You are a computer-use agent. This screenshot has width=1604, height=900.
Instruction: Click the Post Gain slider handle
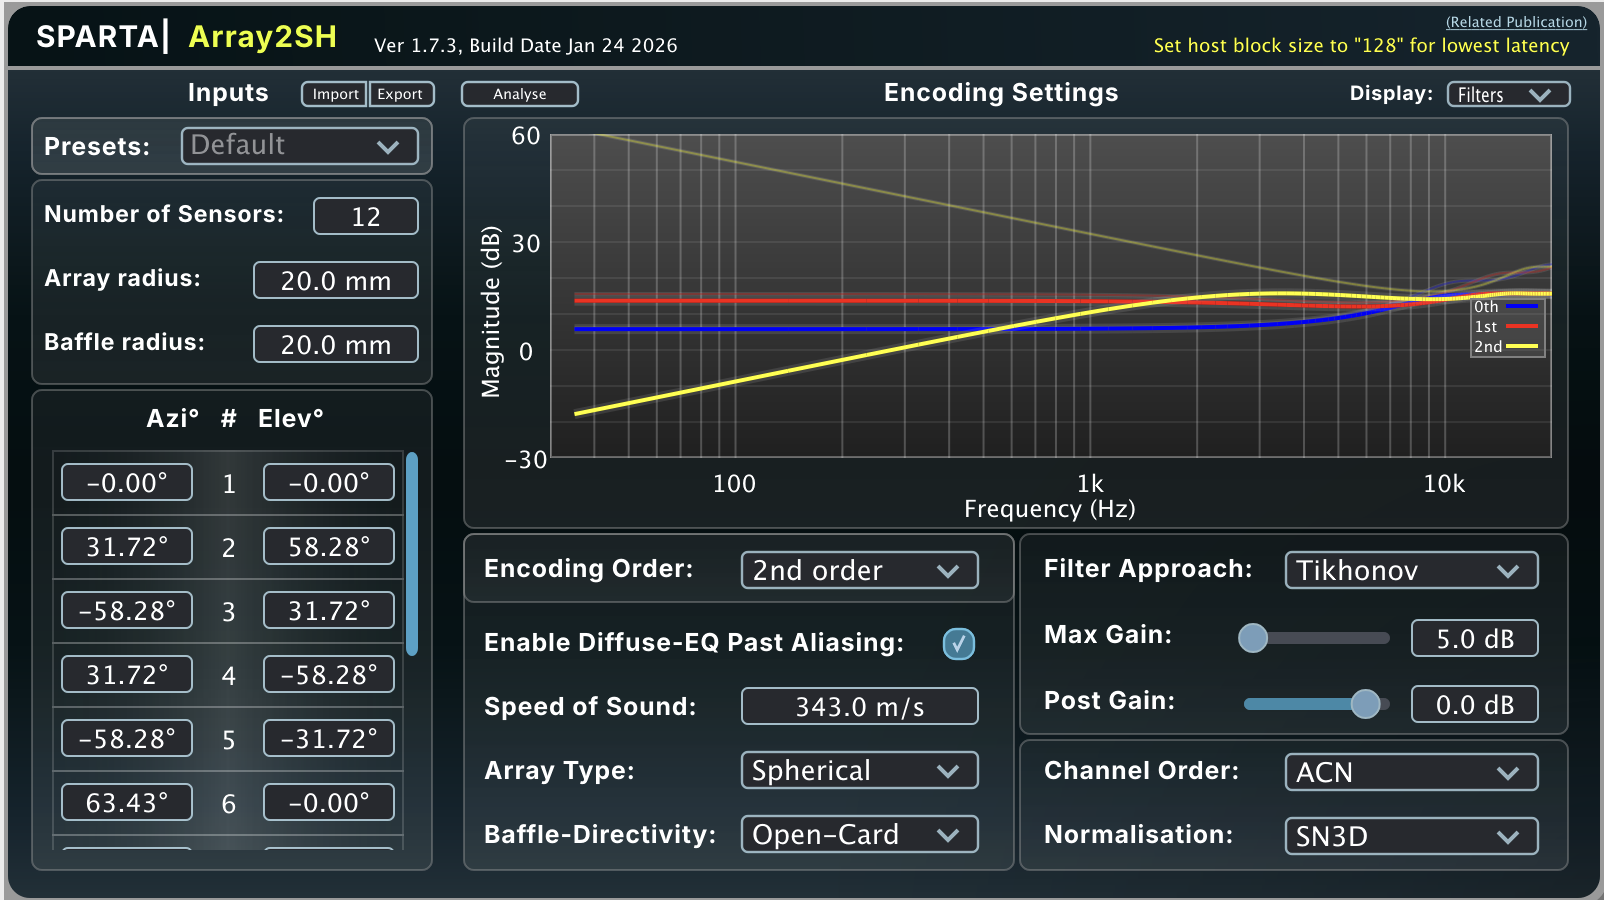[x=1365, y=704]
